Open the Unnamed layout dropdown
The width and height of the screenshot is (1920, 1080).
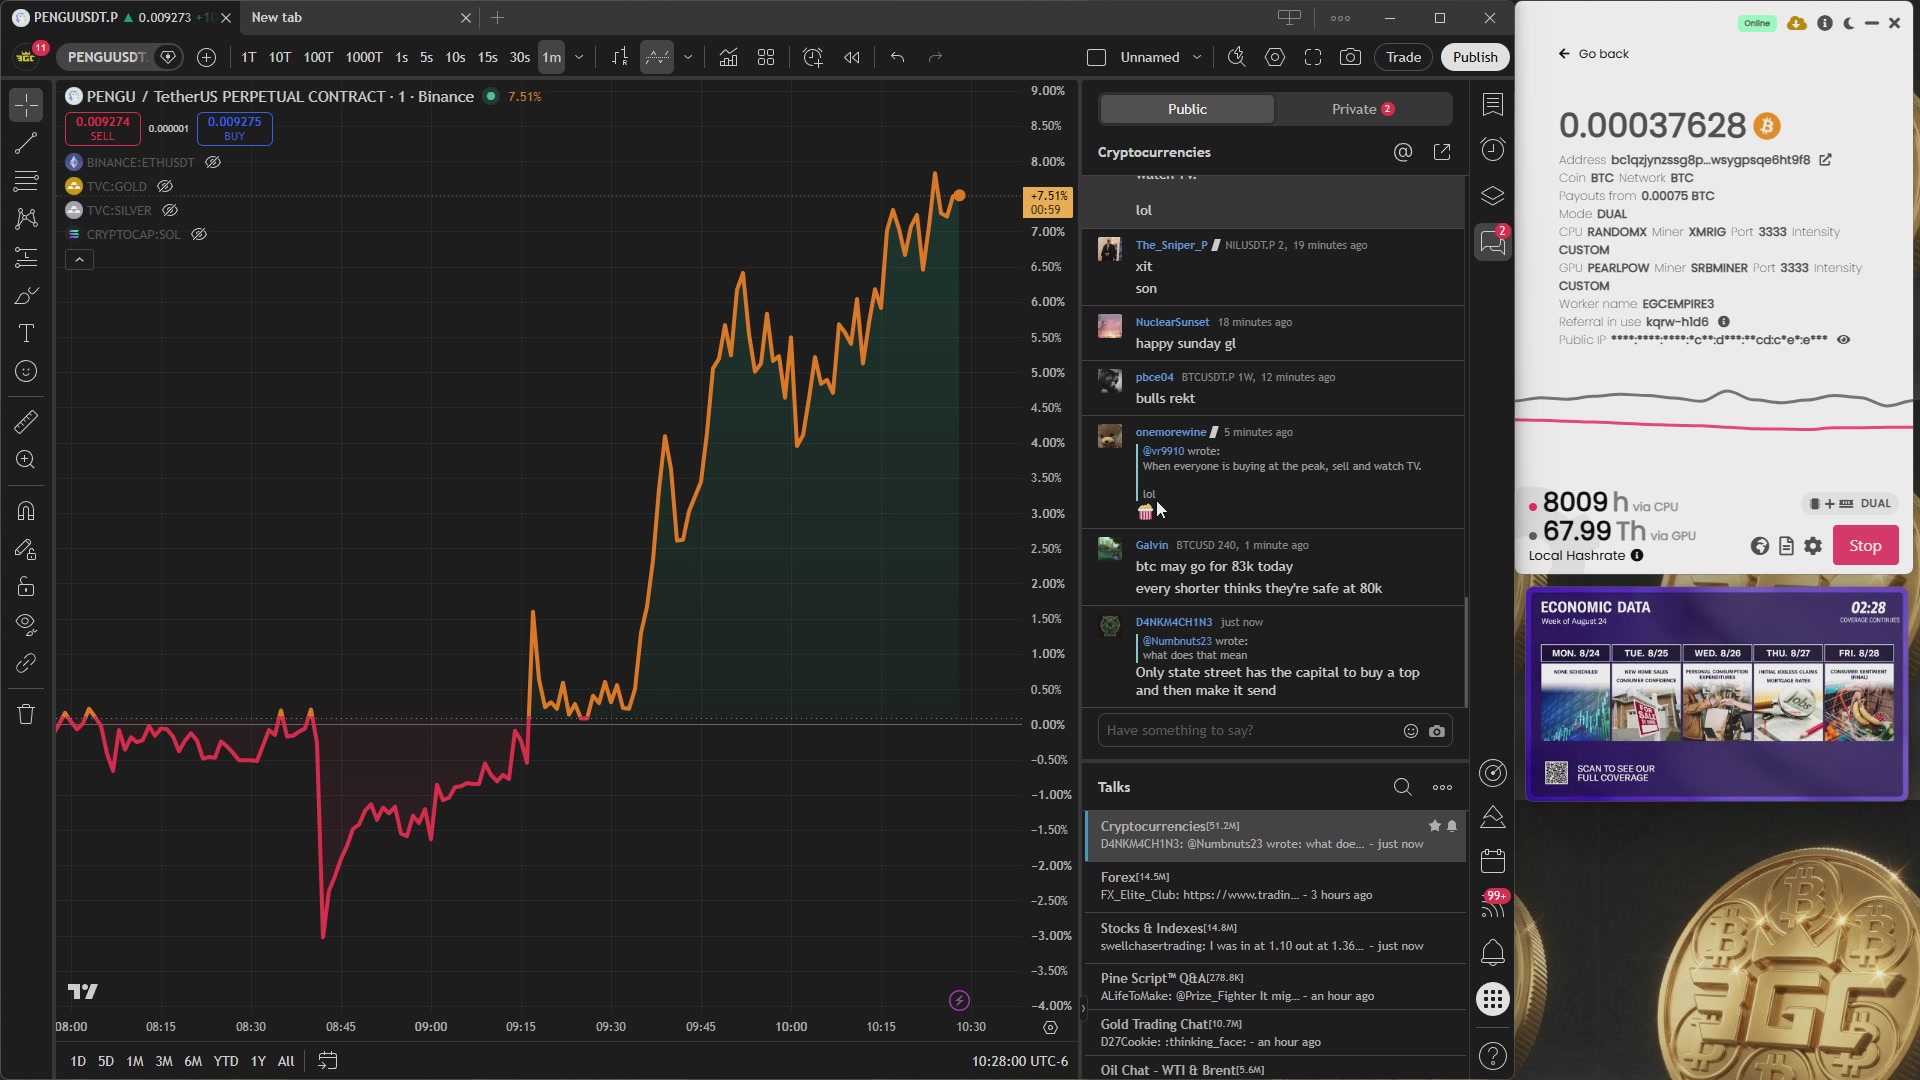[1196, 57]
